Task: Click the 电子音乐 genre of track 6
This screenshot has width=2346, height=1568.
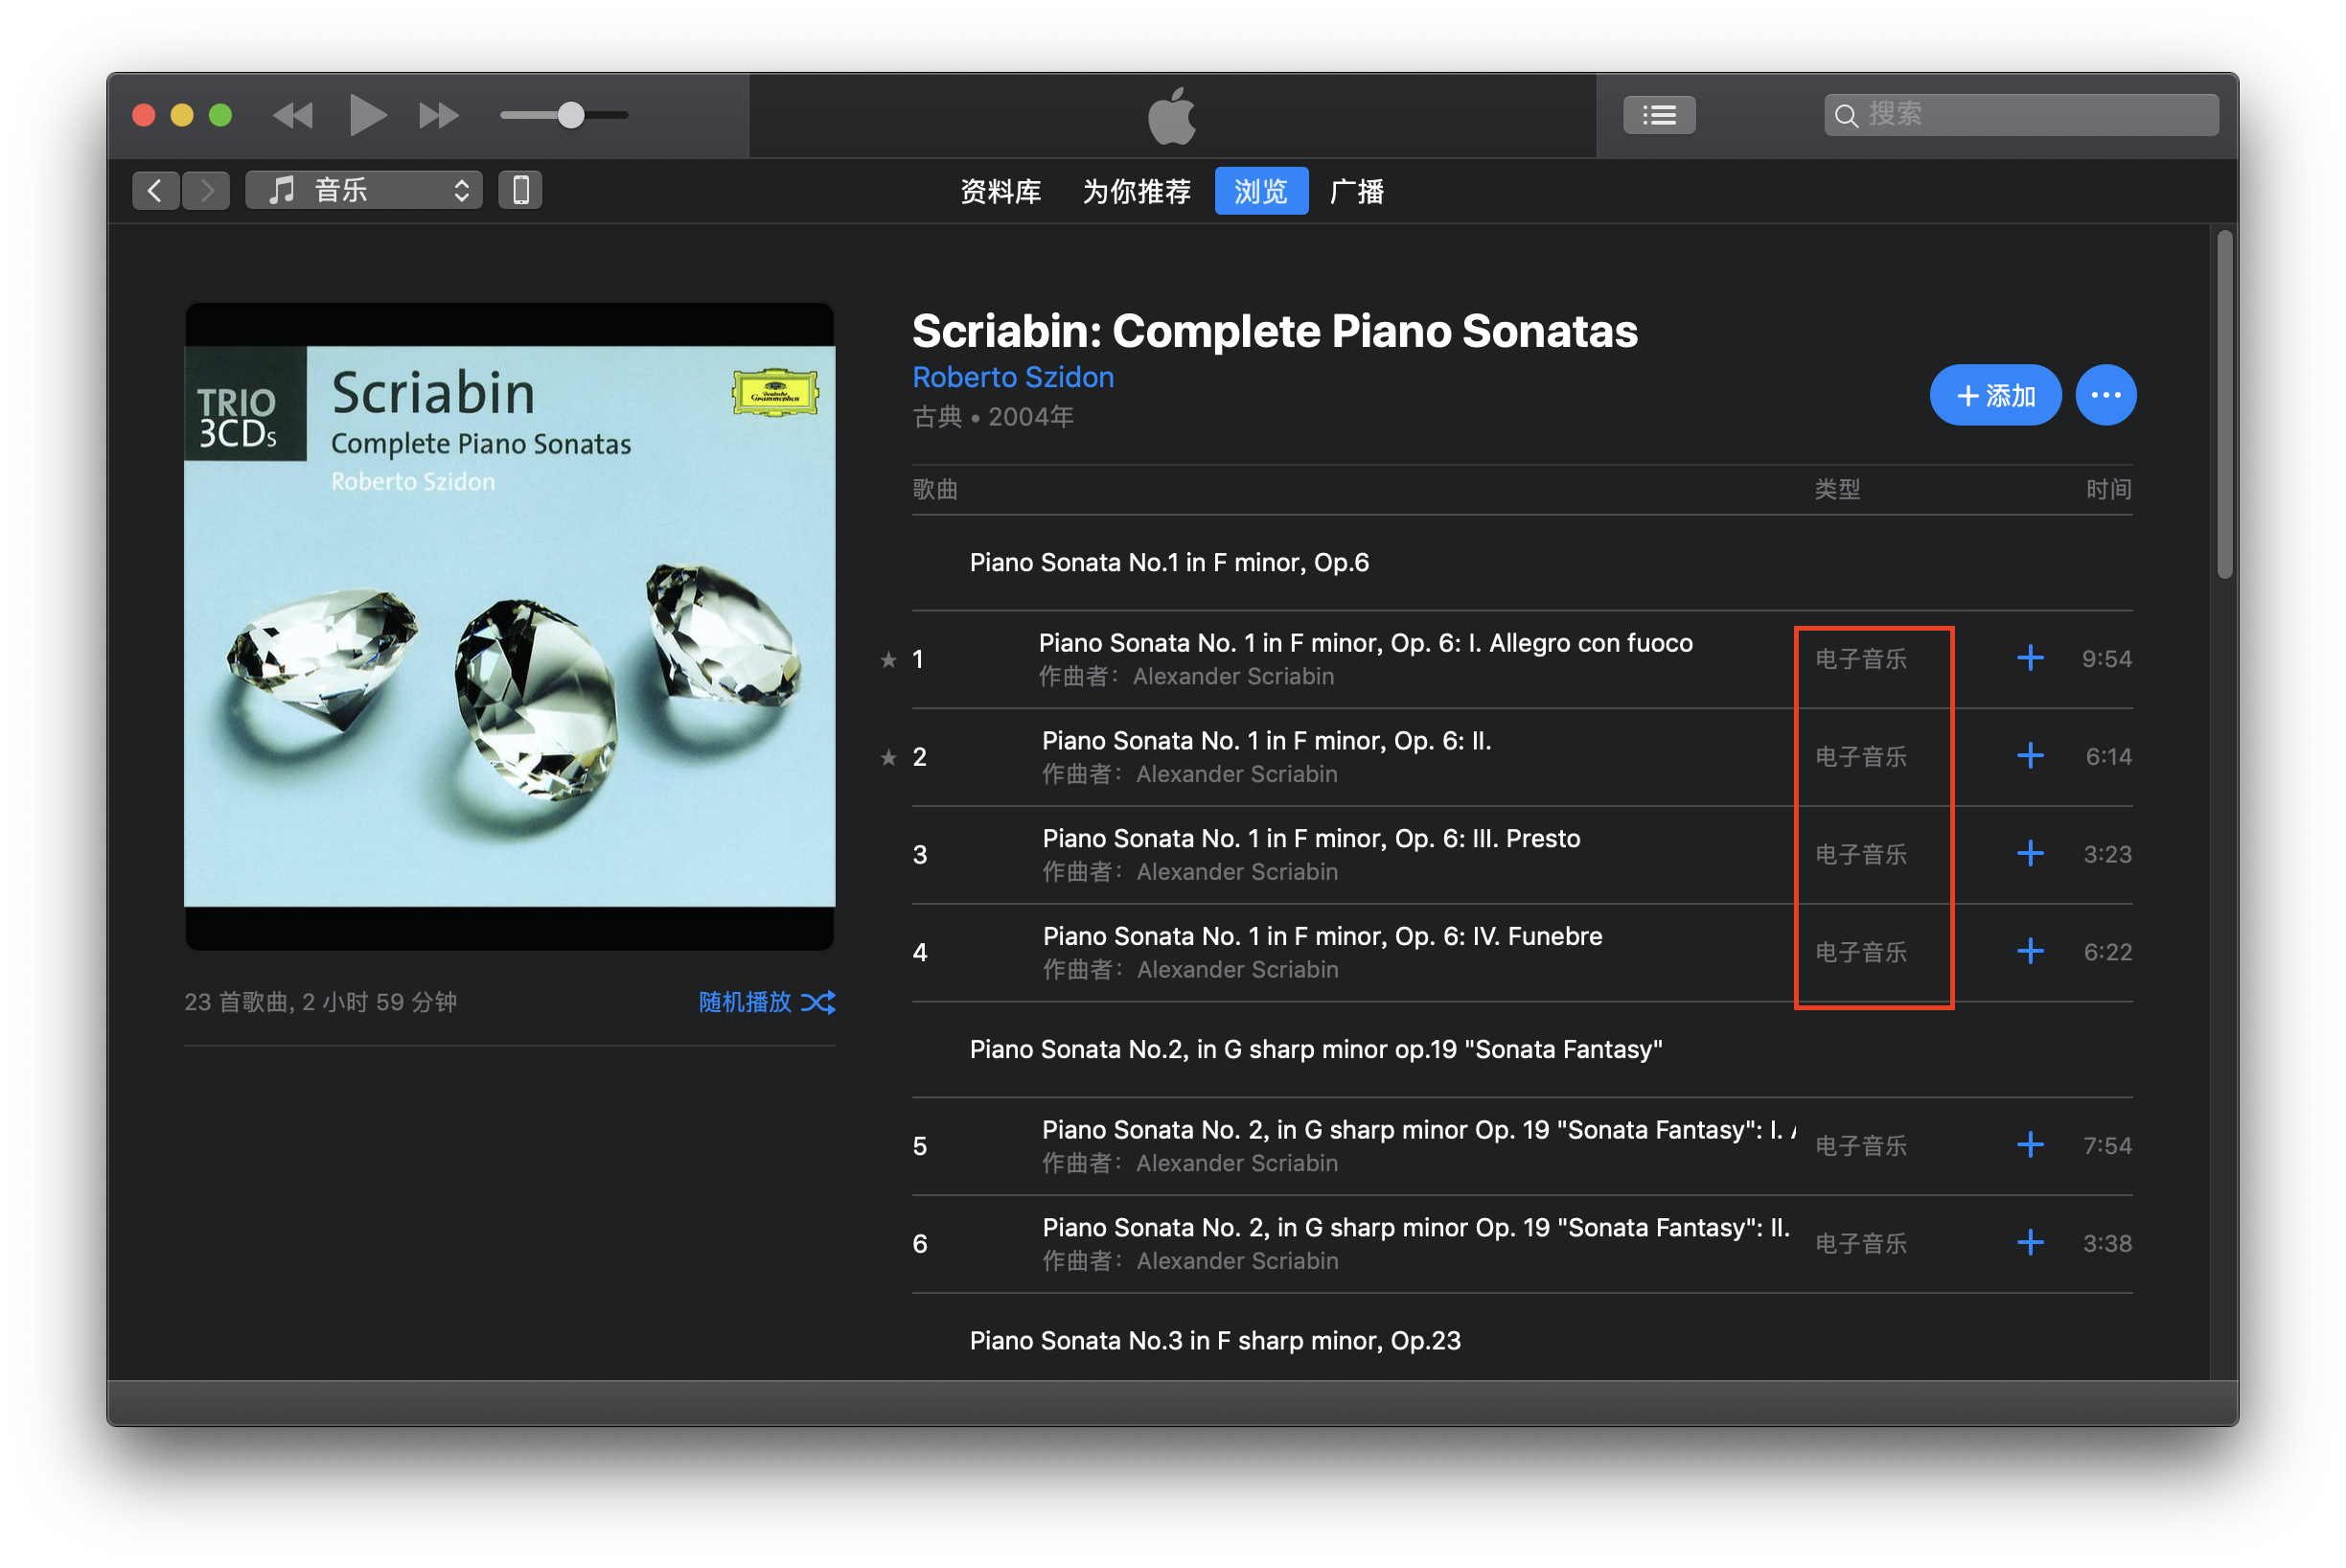Action: tap(1861, 1245)
